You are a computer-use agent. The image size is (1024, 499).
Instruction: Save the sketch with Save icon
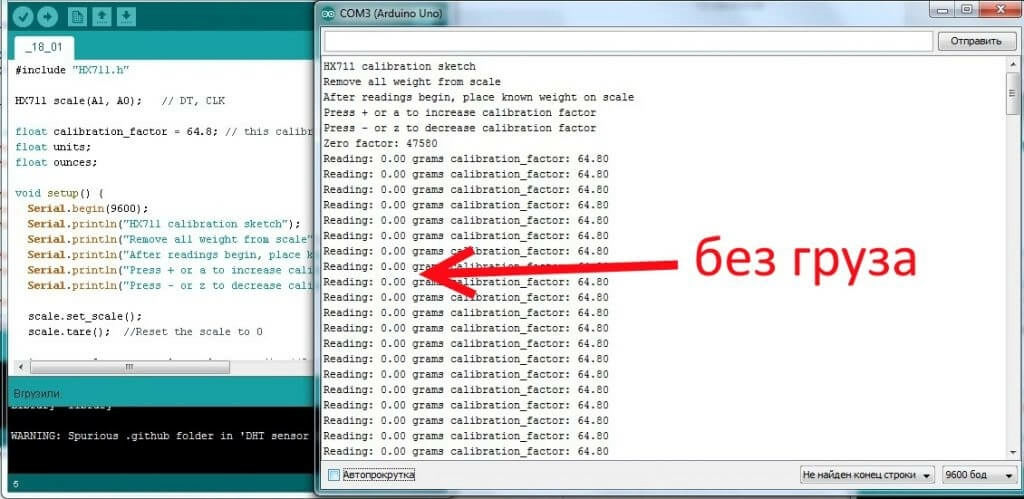pos(126,16)
